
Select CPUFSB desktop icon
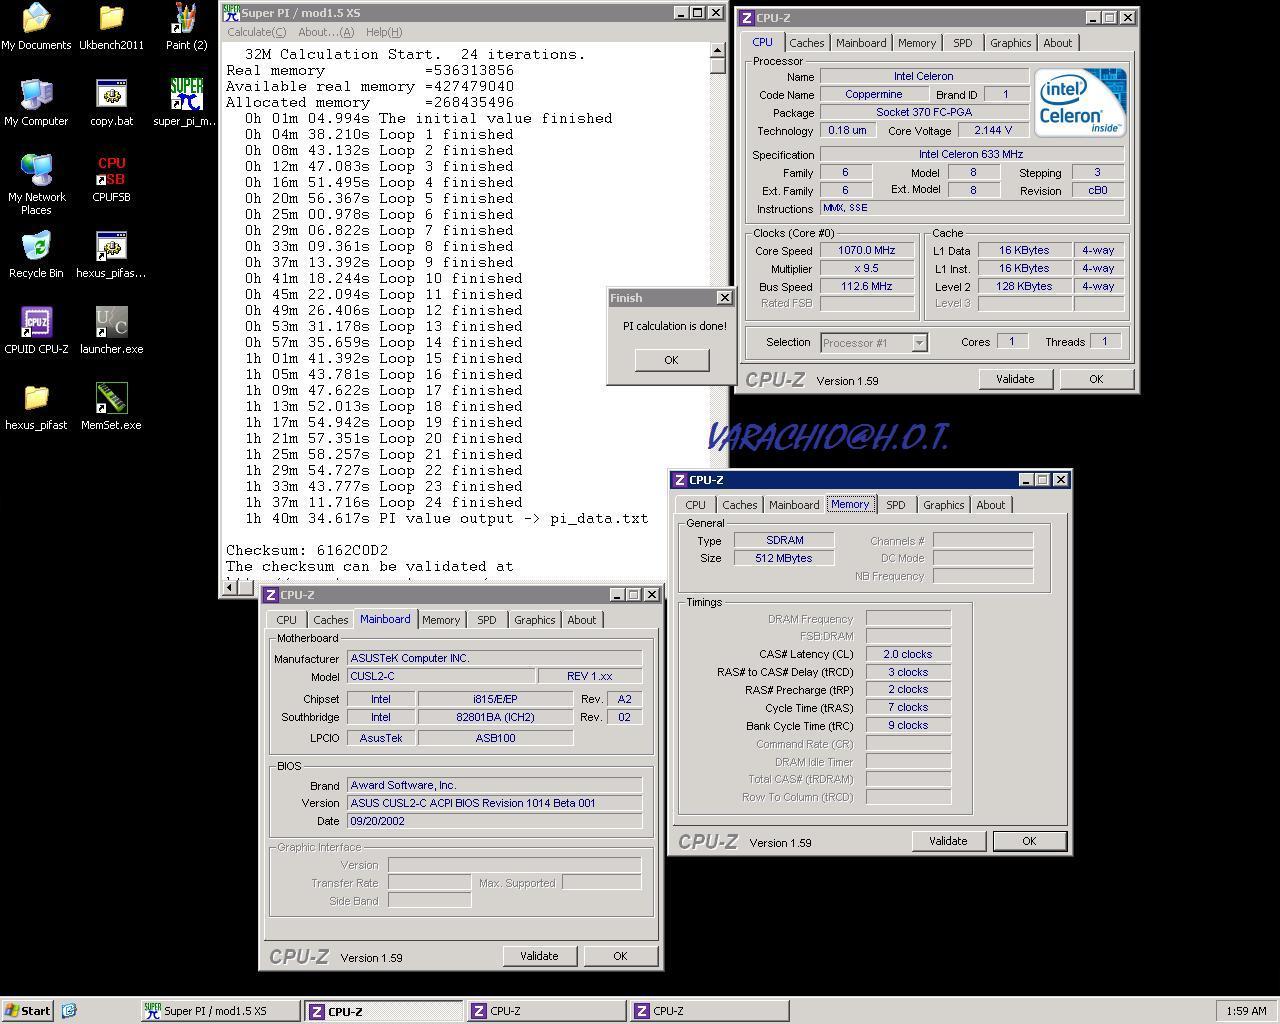(111, 179)
